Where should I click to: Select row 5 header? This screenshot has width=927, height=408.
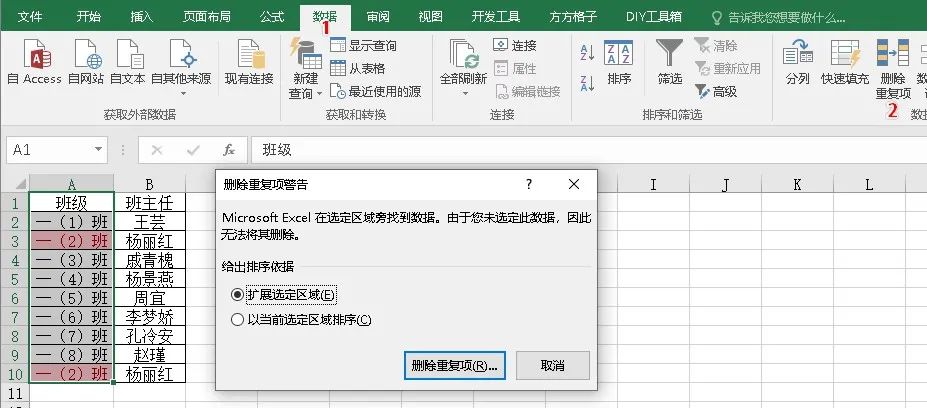14,279
